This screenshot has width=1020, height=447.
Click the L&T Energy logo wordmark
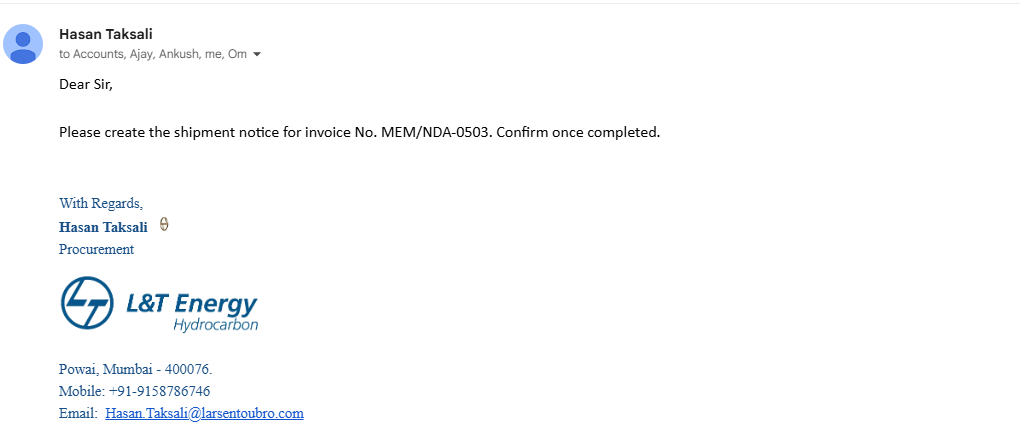click(x=192, y=303)
